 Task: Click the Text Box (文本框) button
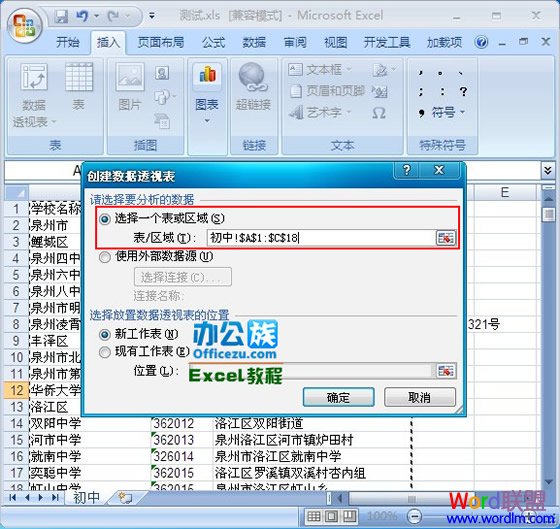(320, 70)
